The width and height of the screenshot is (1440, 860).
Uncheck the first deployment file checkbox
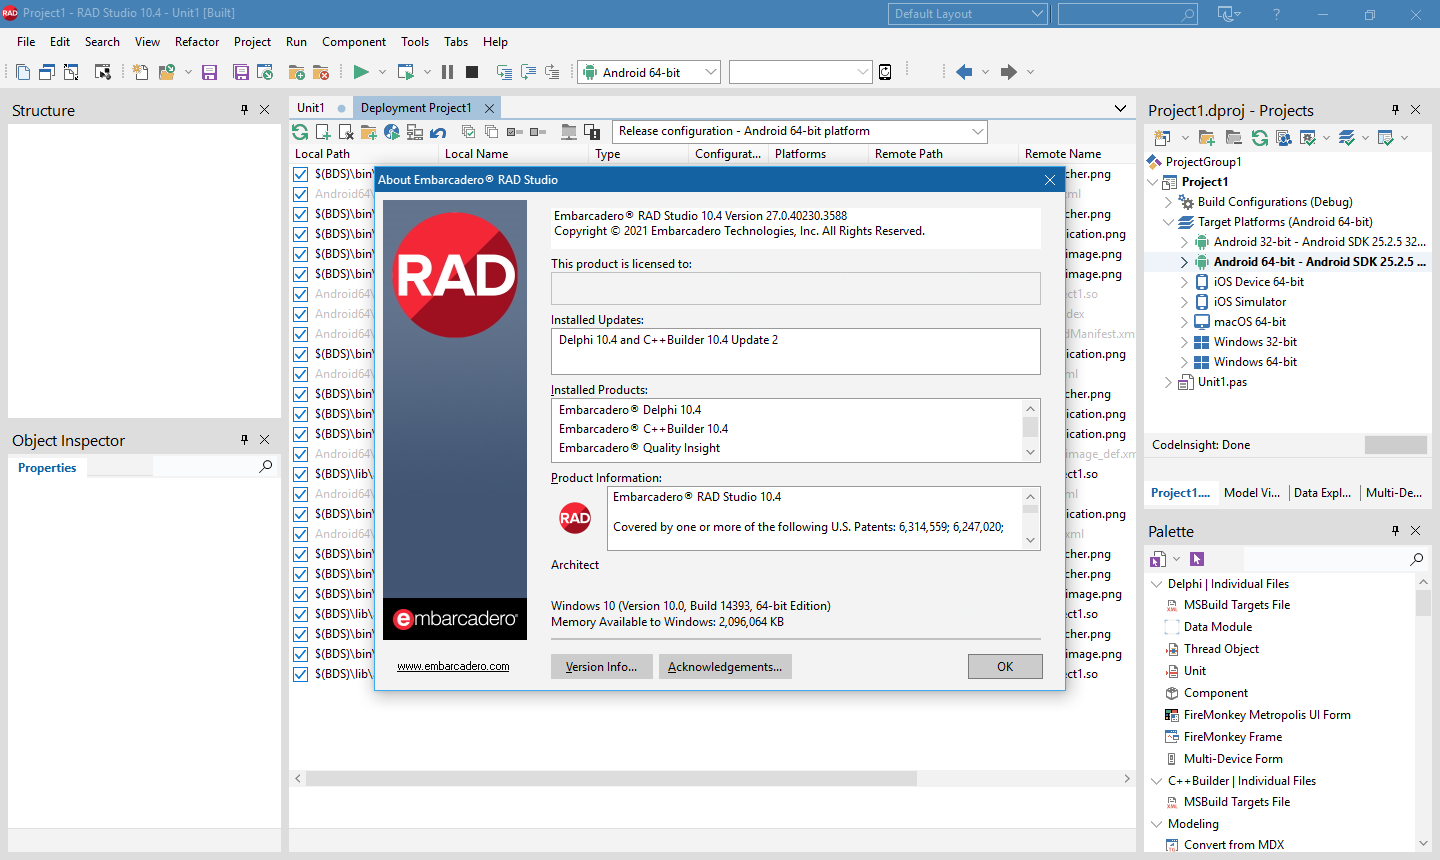pyautogui.click(x=300, y=174)
